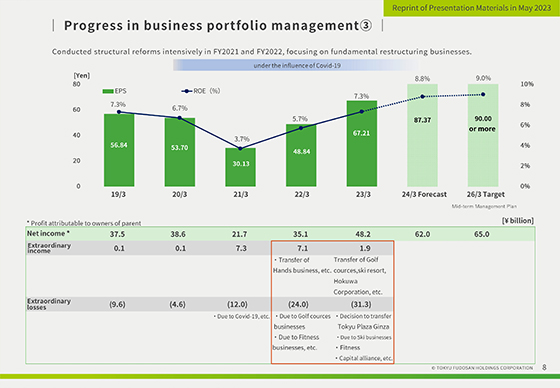Click the extraordinary loss value (12.0)

(x=238, y=304)
